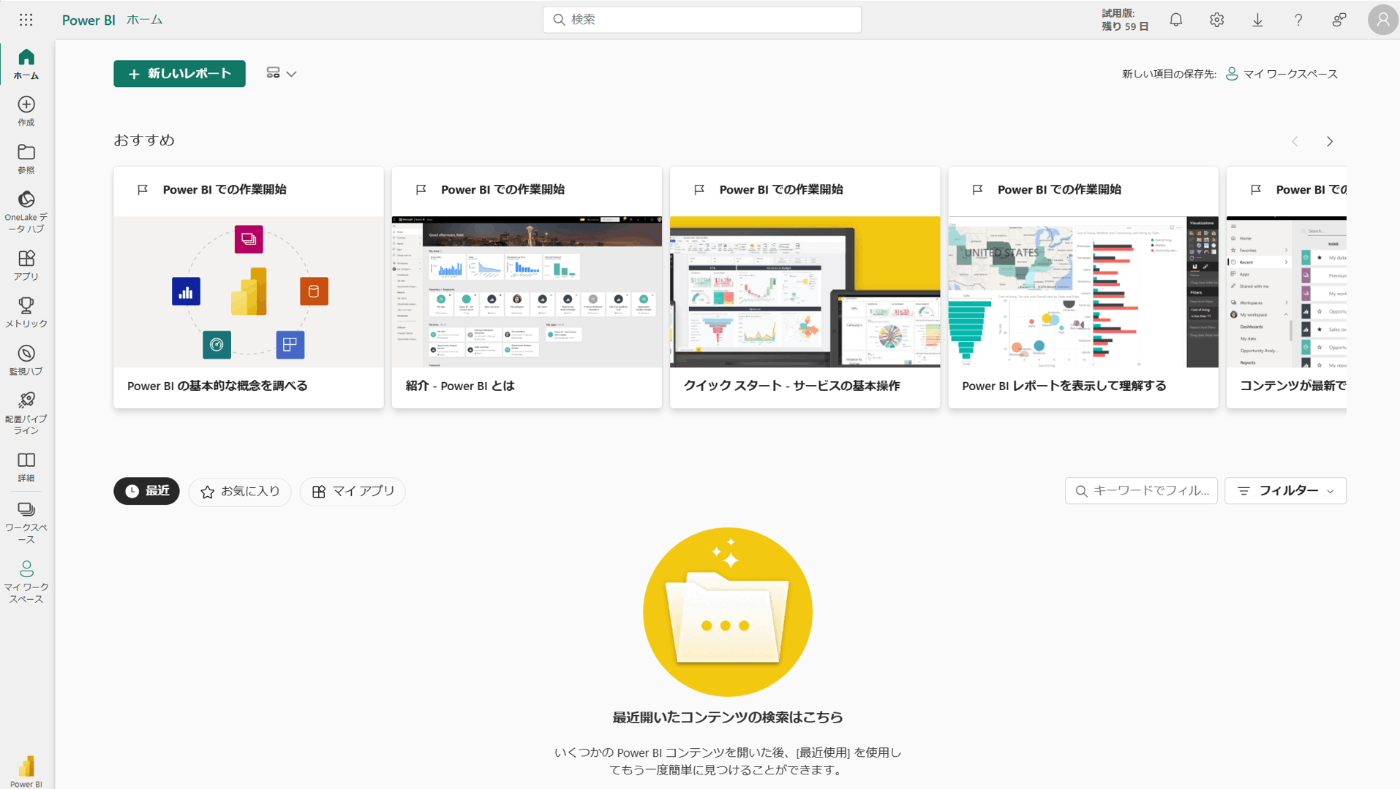Viewport: 1400px width, 789px height.
Task: Show previous recommended cards arrow
Action: click(1295, 142)
